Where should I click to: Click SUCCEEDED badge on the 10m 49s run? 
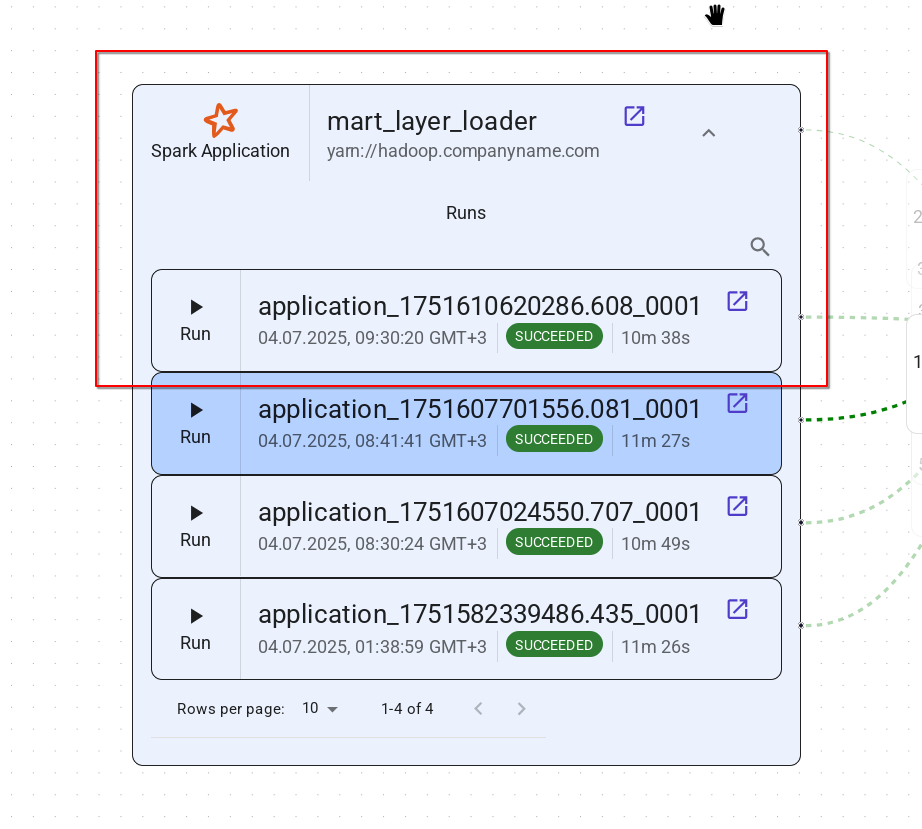click(x=554, y=542)
